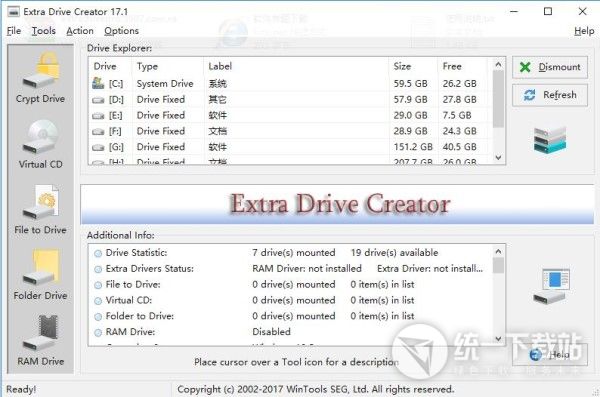600x397 pixels.
Task: Sort drive list by Type column
Action: 168,66
